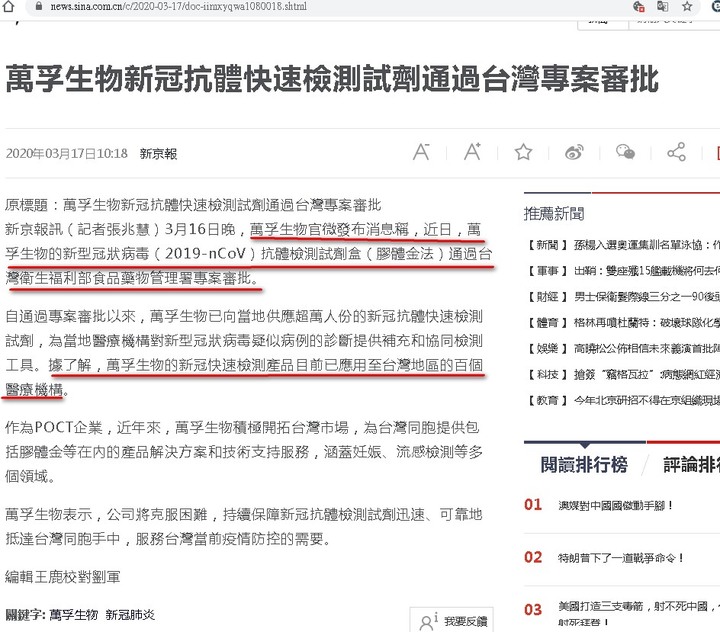
Task: Increase article font size (A+)
Action: [x=472, y=152]
